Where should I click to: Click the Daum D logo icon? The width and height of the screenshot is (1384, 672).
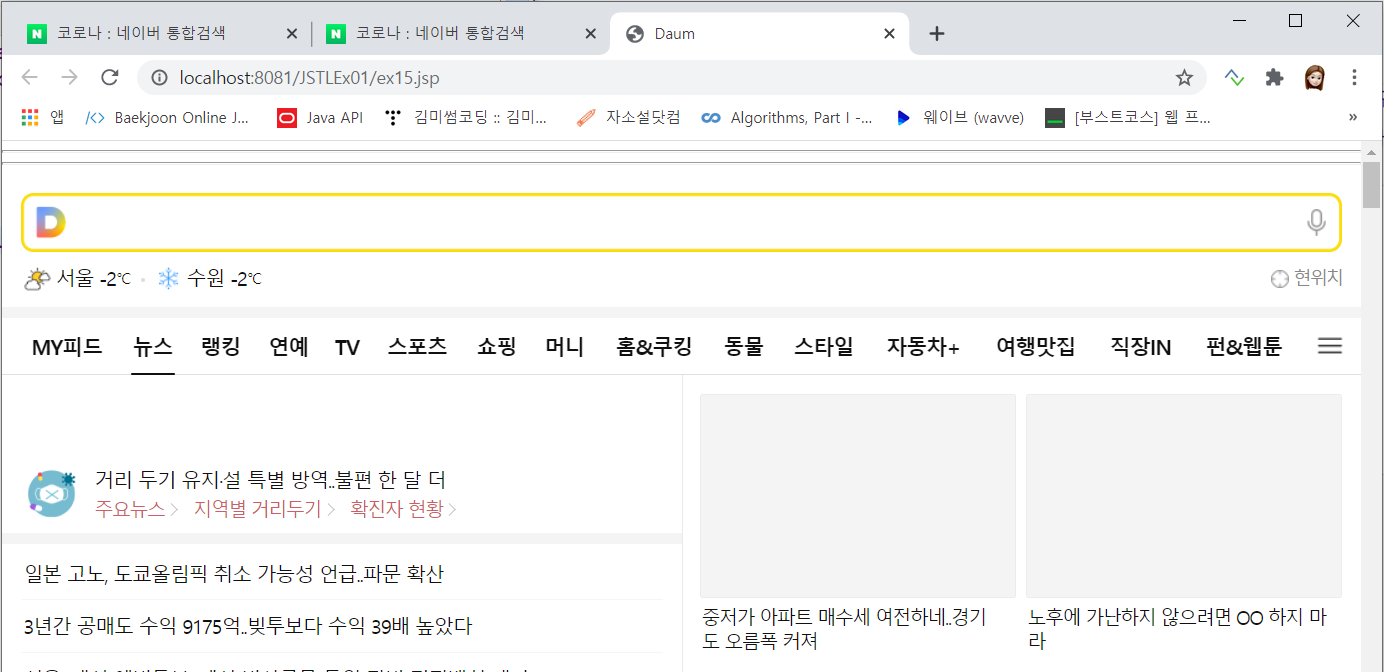pyautogui.click(x=50, y=222)
